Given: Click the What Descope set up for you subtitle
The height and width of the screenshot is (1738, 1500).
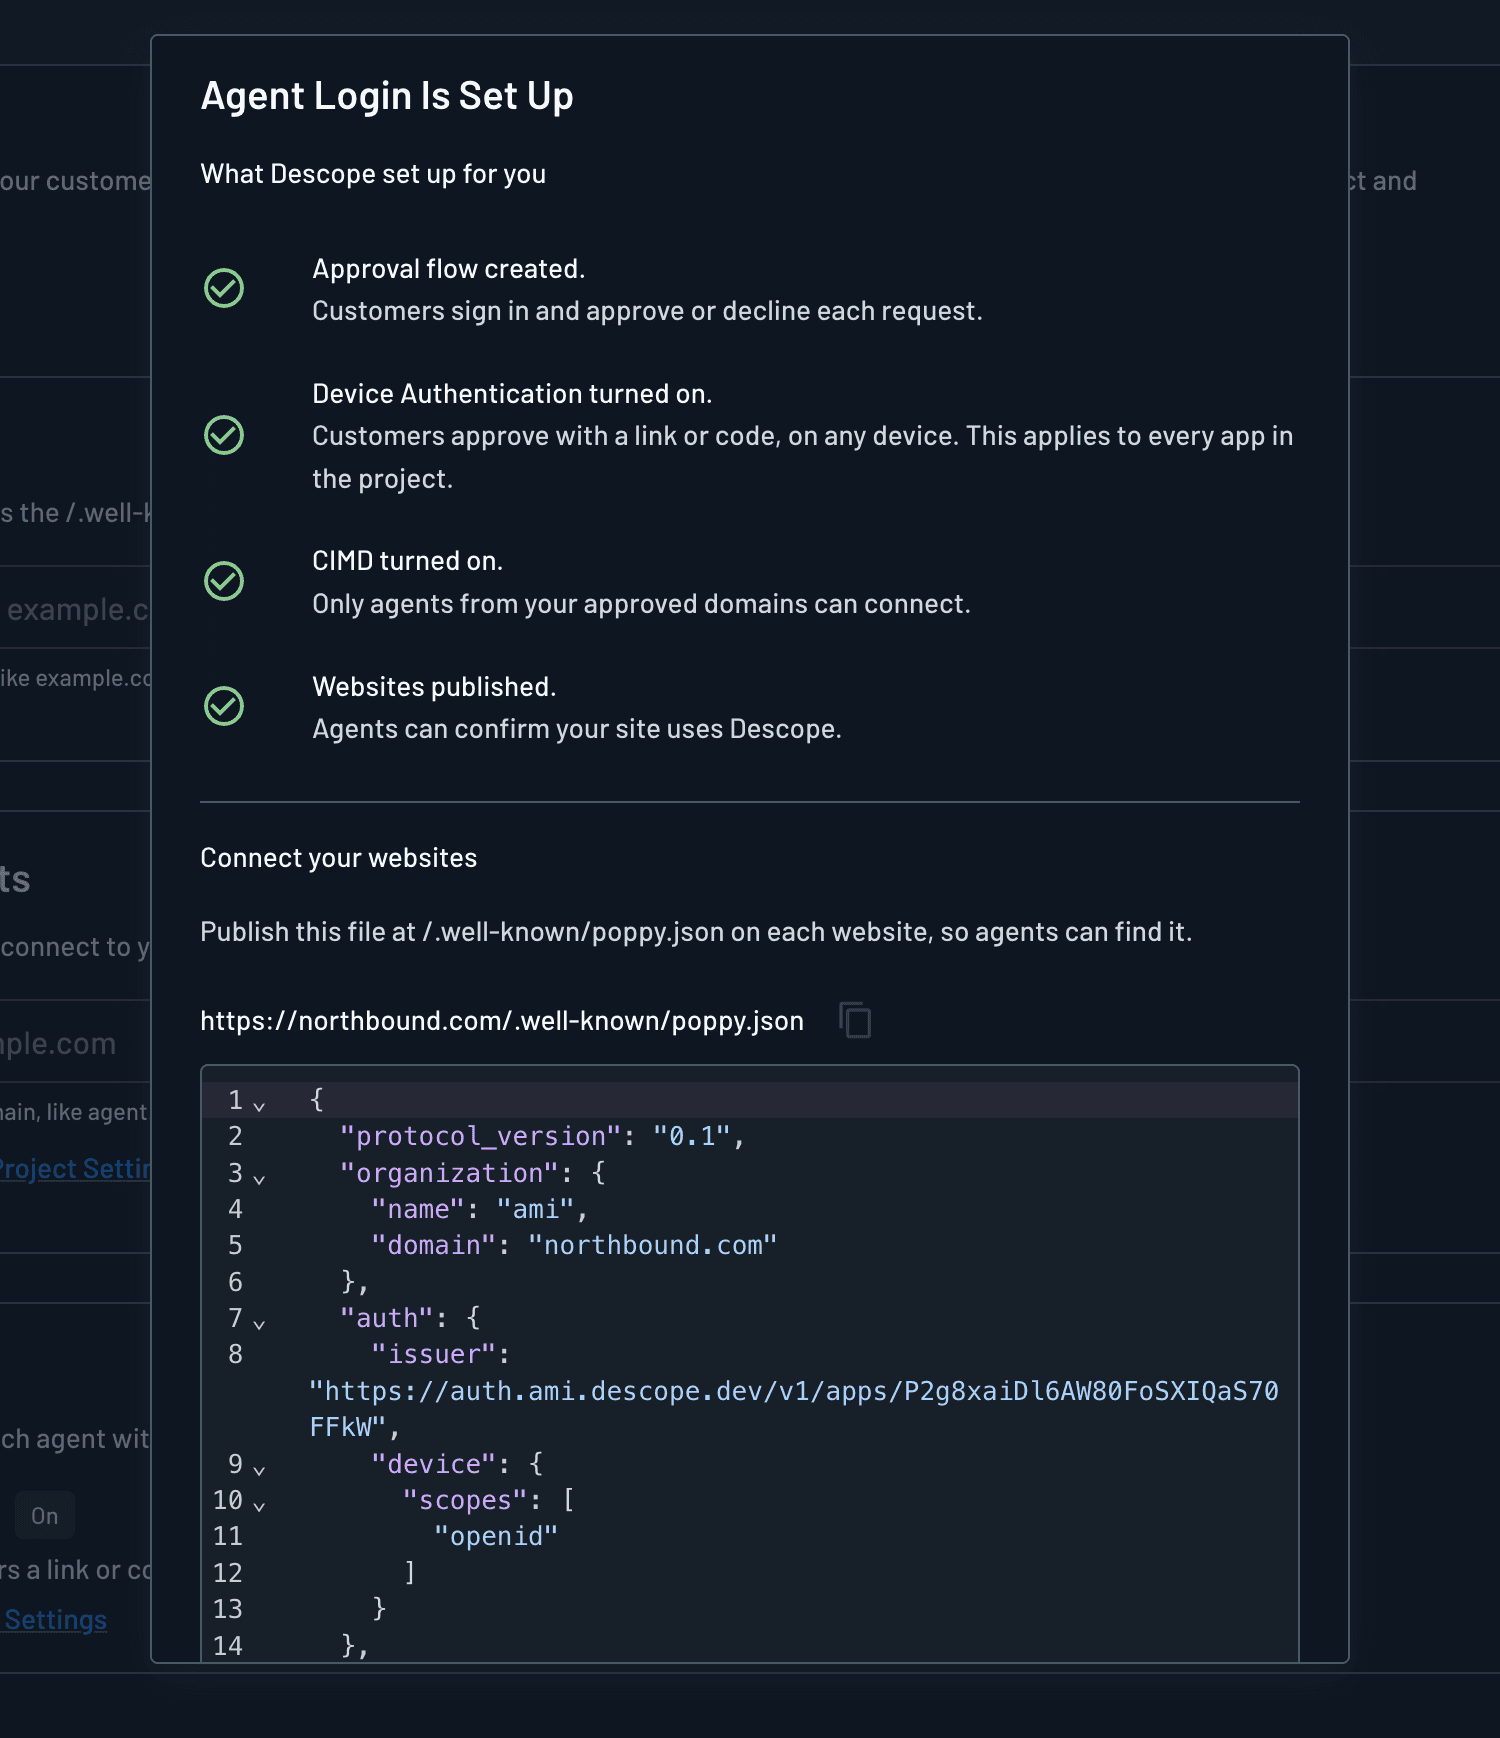Looking at the screenshot, I should 373,174.
